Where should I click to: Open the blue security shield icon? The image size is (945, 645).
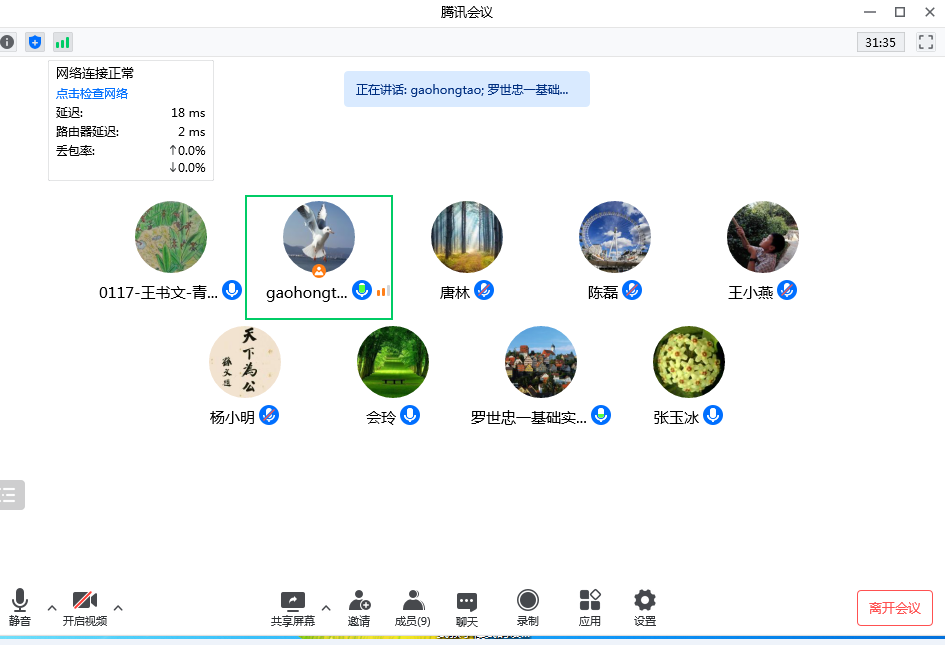tap(35, 42)
